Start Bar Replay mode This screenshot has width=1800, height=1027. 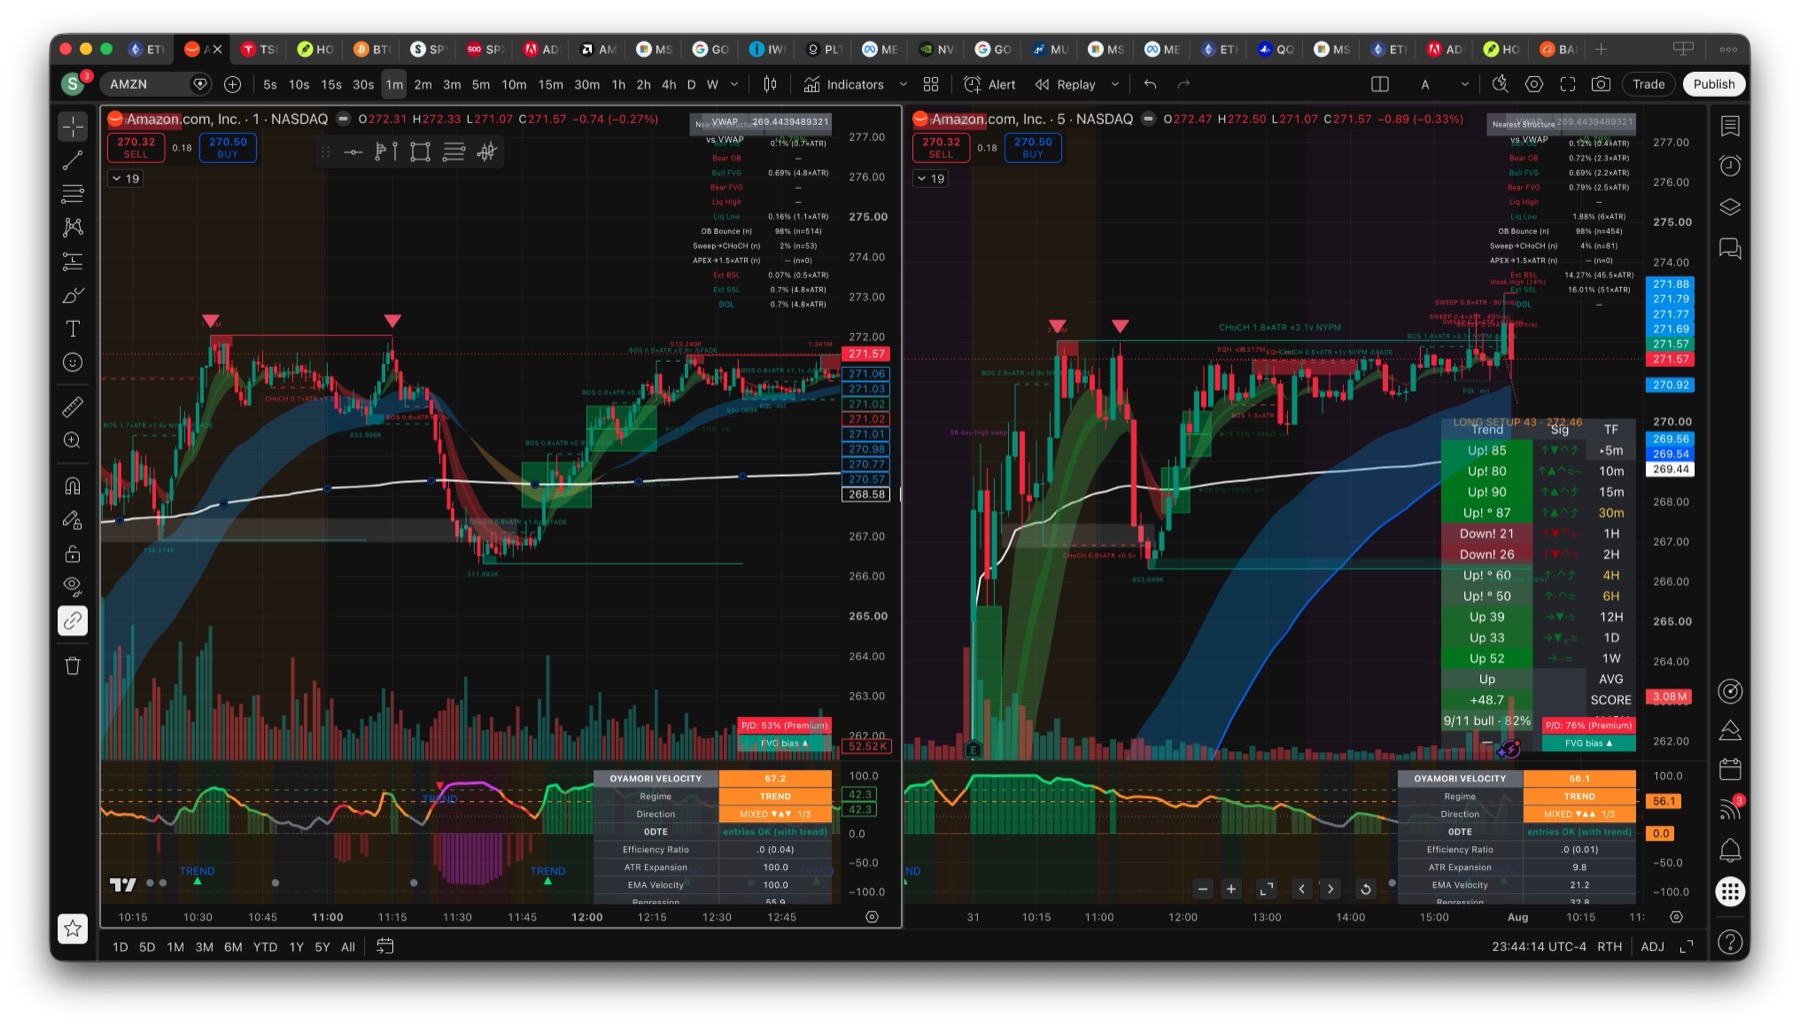[1066, 85]
